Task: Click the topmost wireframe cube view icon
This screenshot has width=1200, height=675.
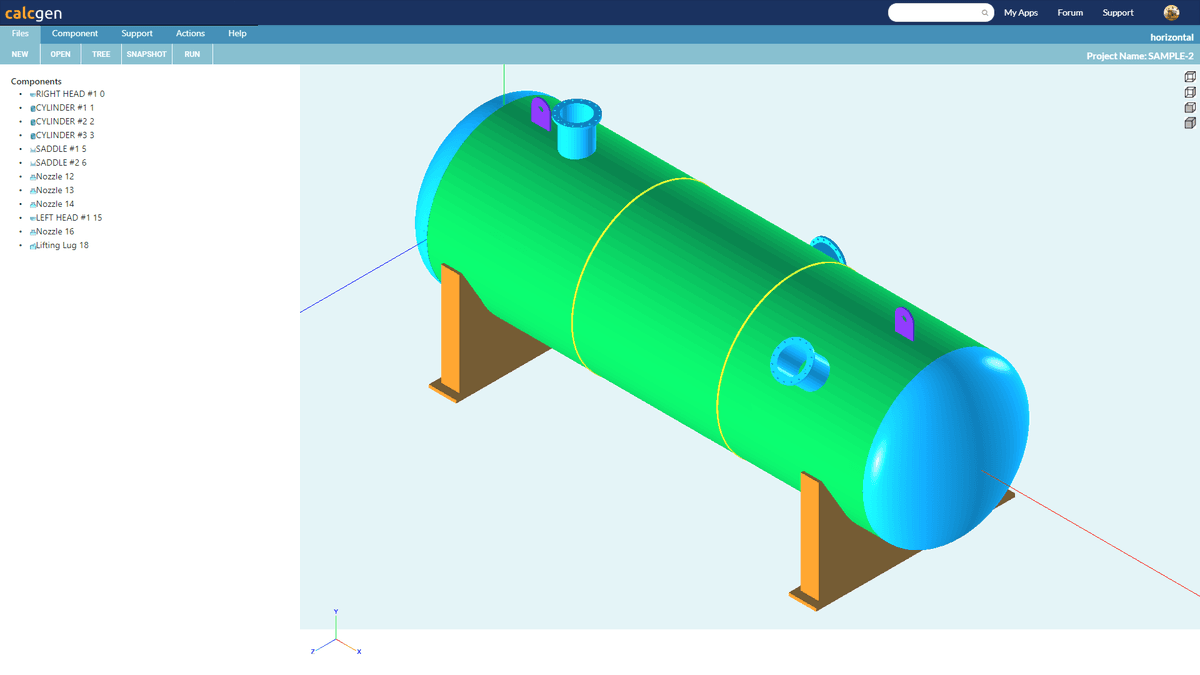Action: coord(1190,77)
